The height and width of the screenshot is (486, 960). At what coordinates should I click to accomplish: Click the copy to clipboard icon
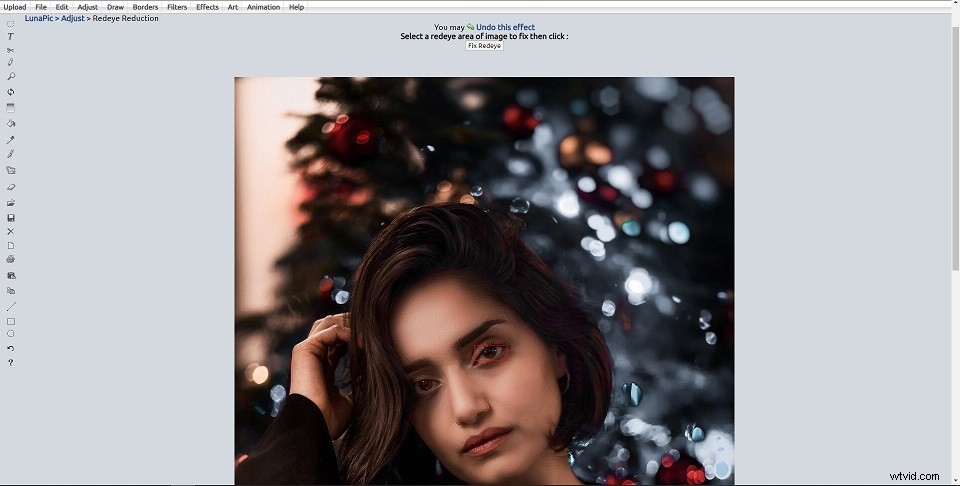(10, 276)
